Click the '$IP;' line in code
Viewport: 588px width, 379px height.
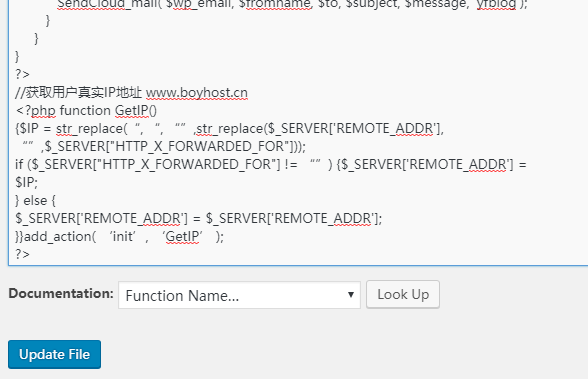point(27,182)
